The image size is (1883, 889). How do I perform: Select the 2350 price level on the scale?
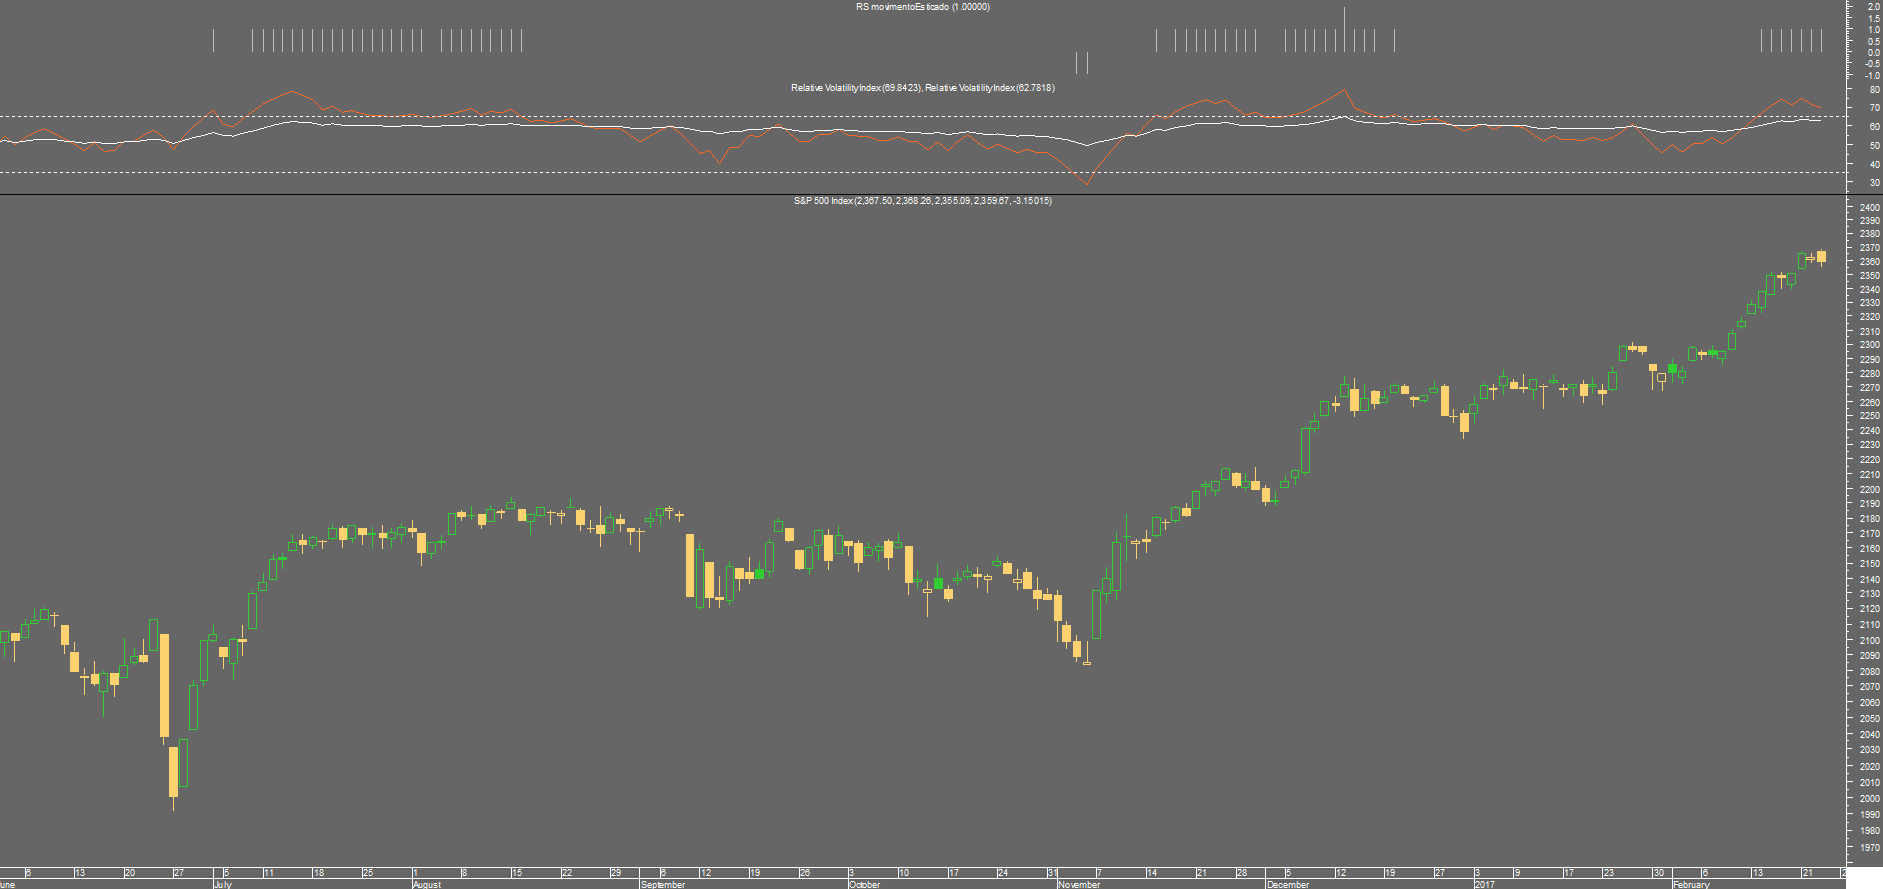pos(1869,276)
